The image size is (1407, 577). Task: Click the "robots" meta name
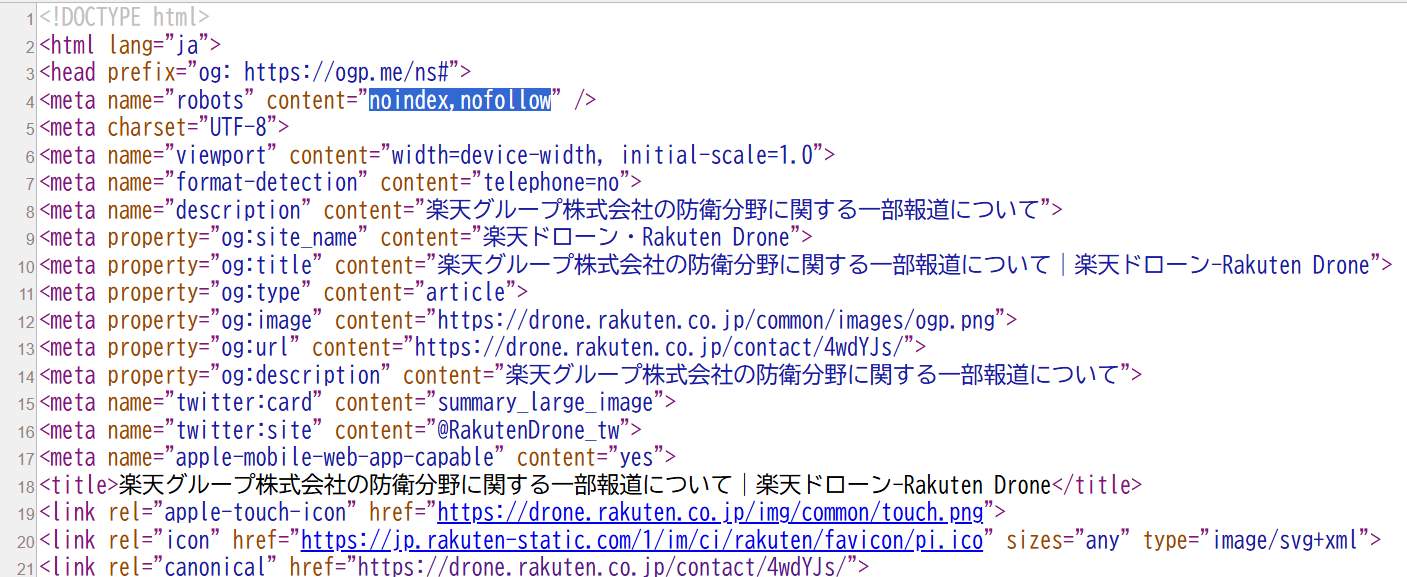[x=209, y=100]
